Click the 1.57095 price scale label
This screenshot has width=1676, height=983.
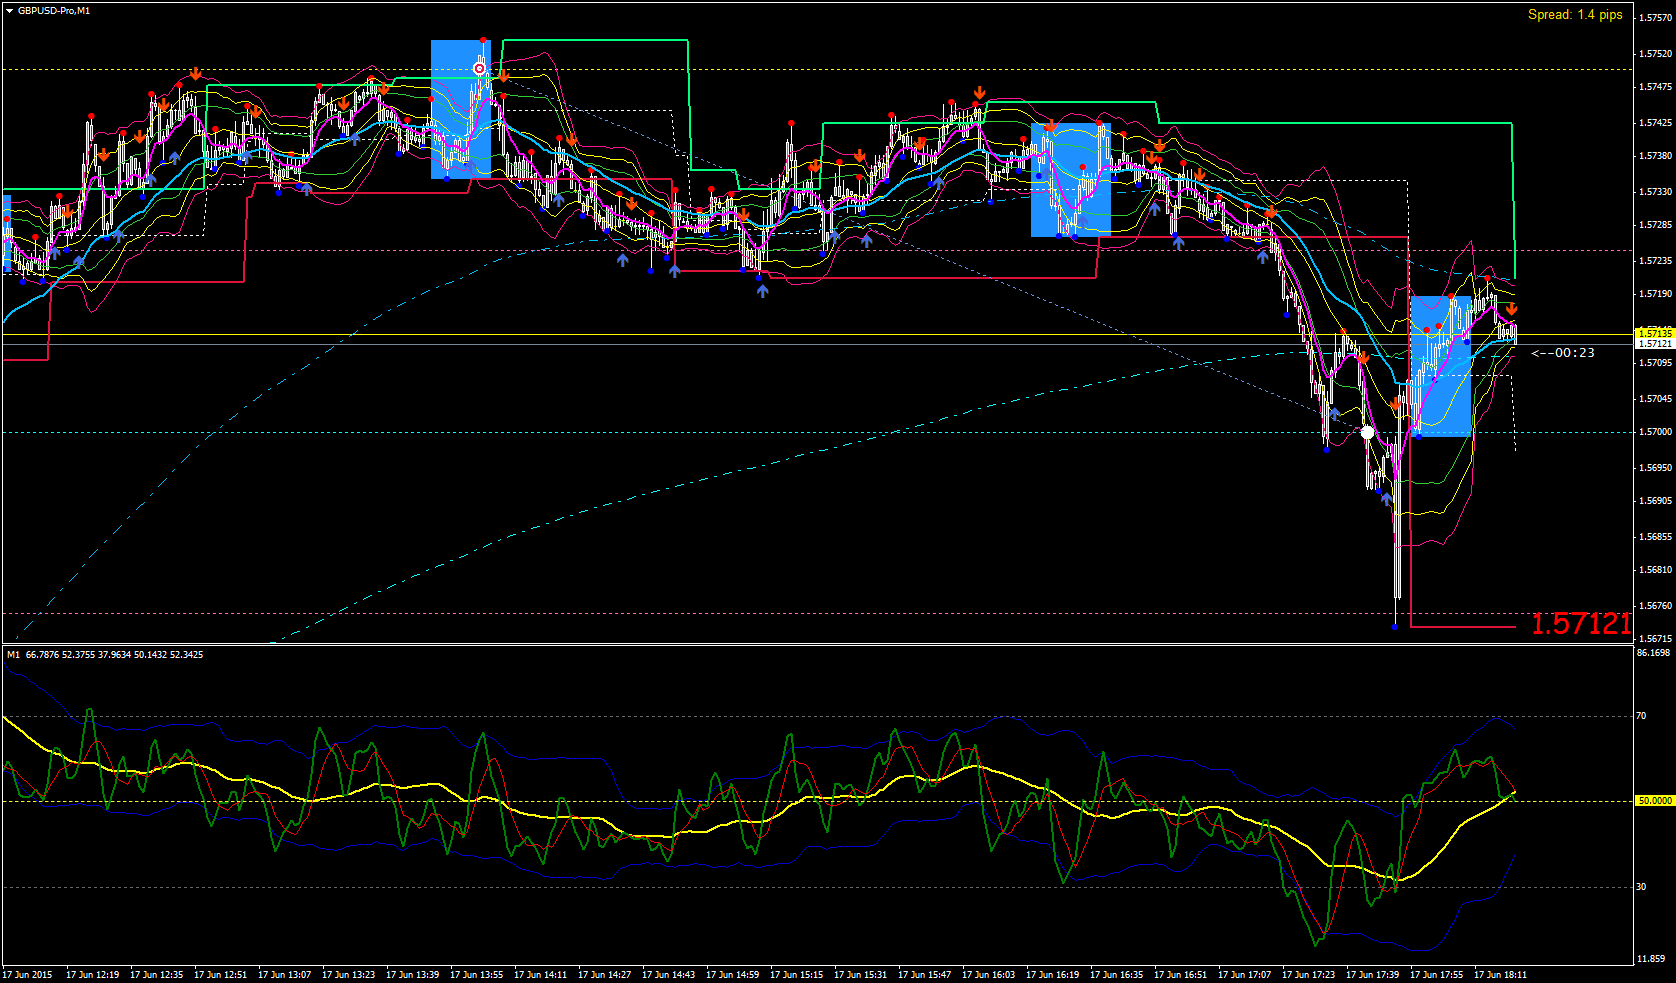(x=1656, y=363)
